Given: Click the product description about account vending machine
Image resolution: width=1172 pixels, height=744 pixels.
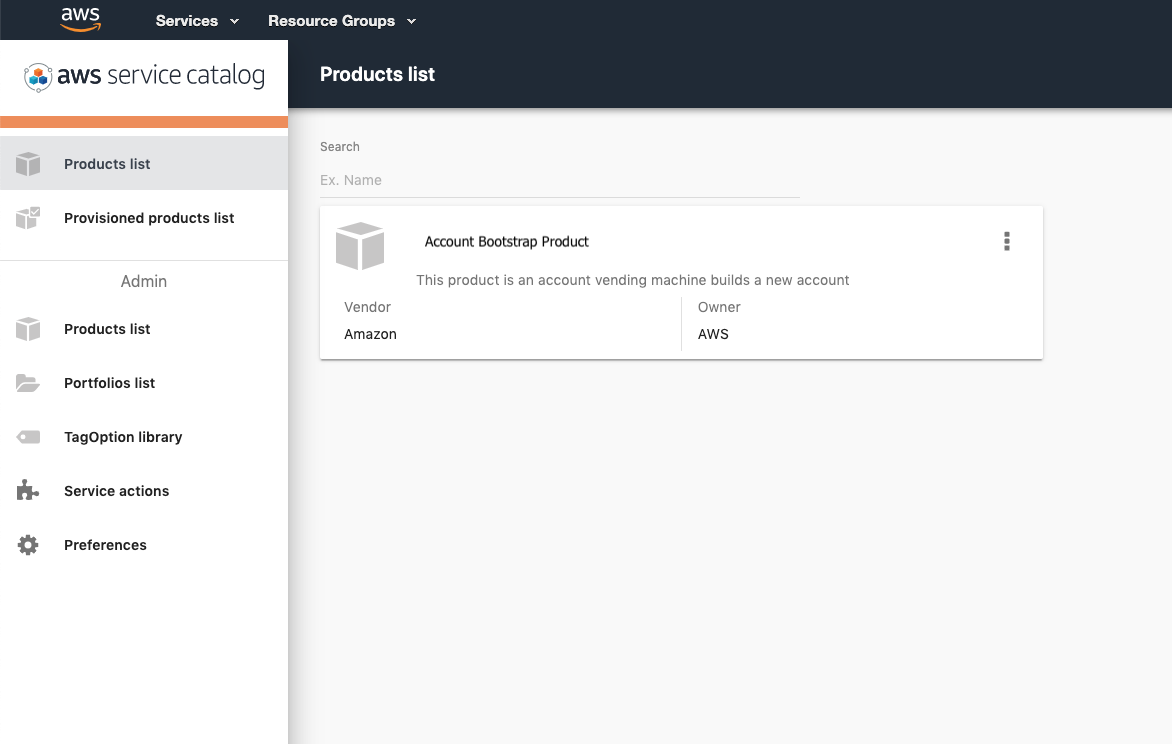Looking at the screenshot, I should [632, 280].
